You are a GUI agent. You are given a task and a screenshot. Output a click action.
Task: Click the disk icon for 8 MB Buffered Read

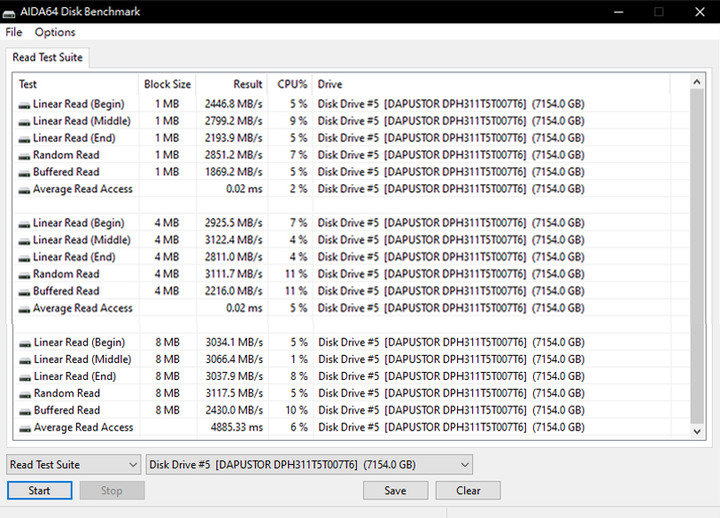click(25, 412)
